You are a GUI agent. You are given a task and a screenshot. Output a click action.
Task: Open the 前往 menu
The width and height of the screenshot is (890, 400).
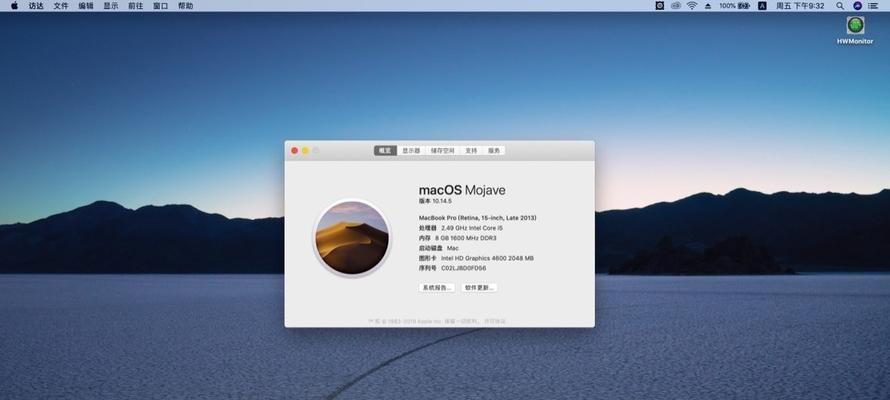pyautogui.click(x=136, y=6)
